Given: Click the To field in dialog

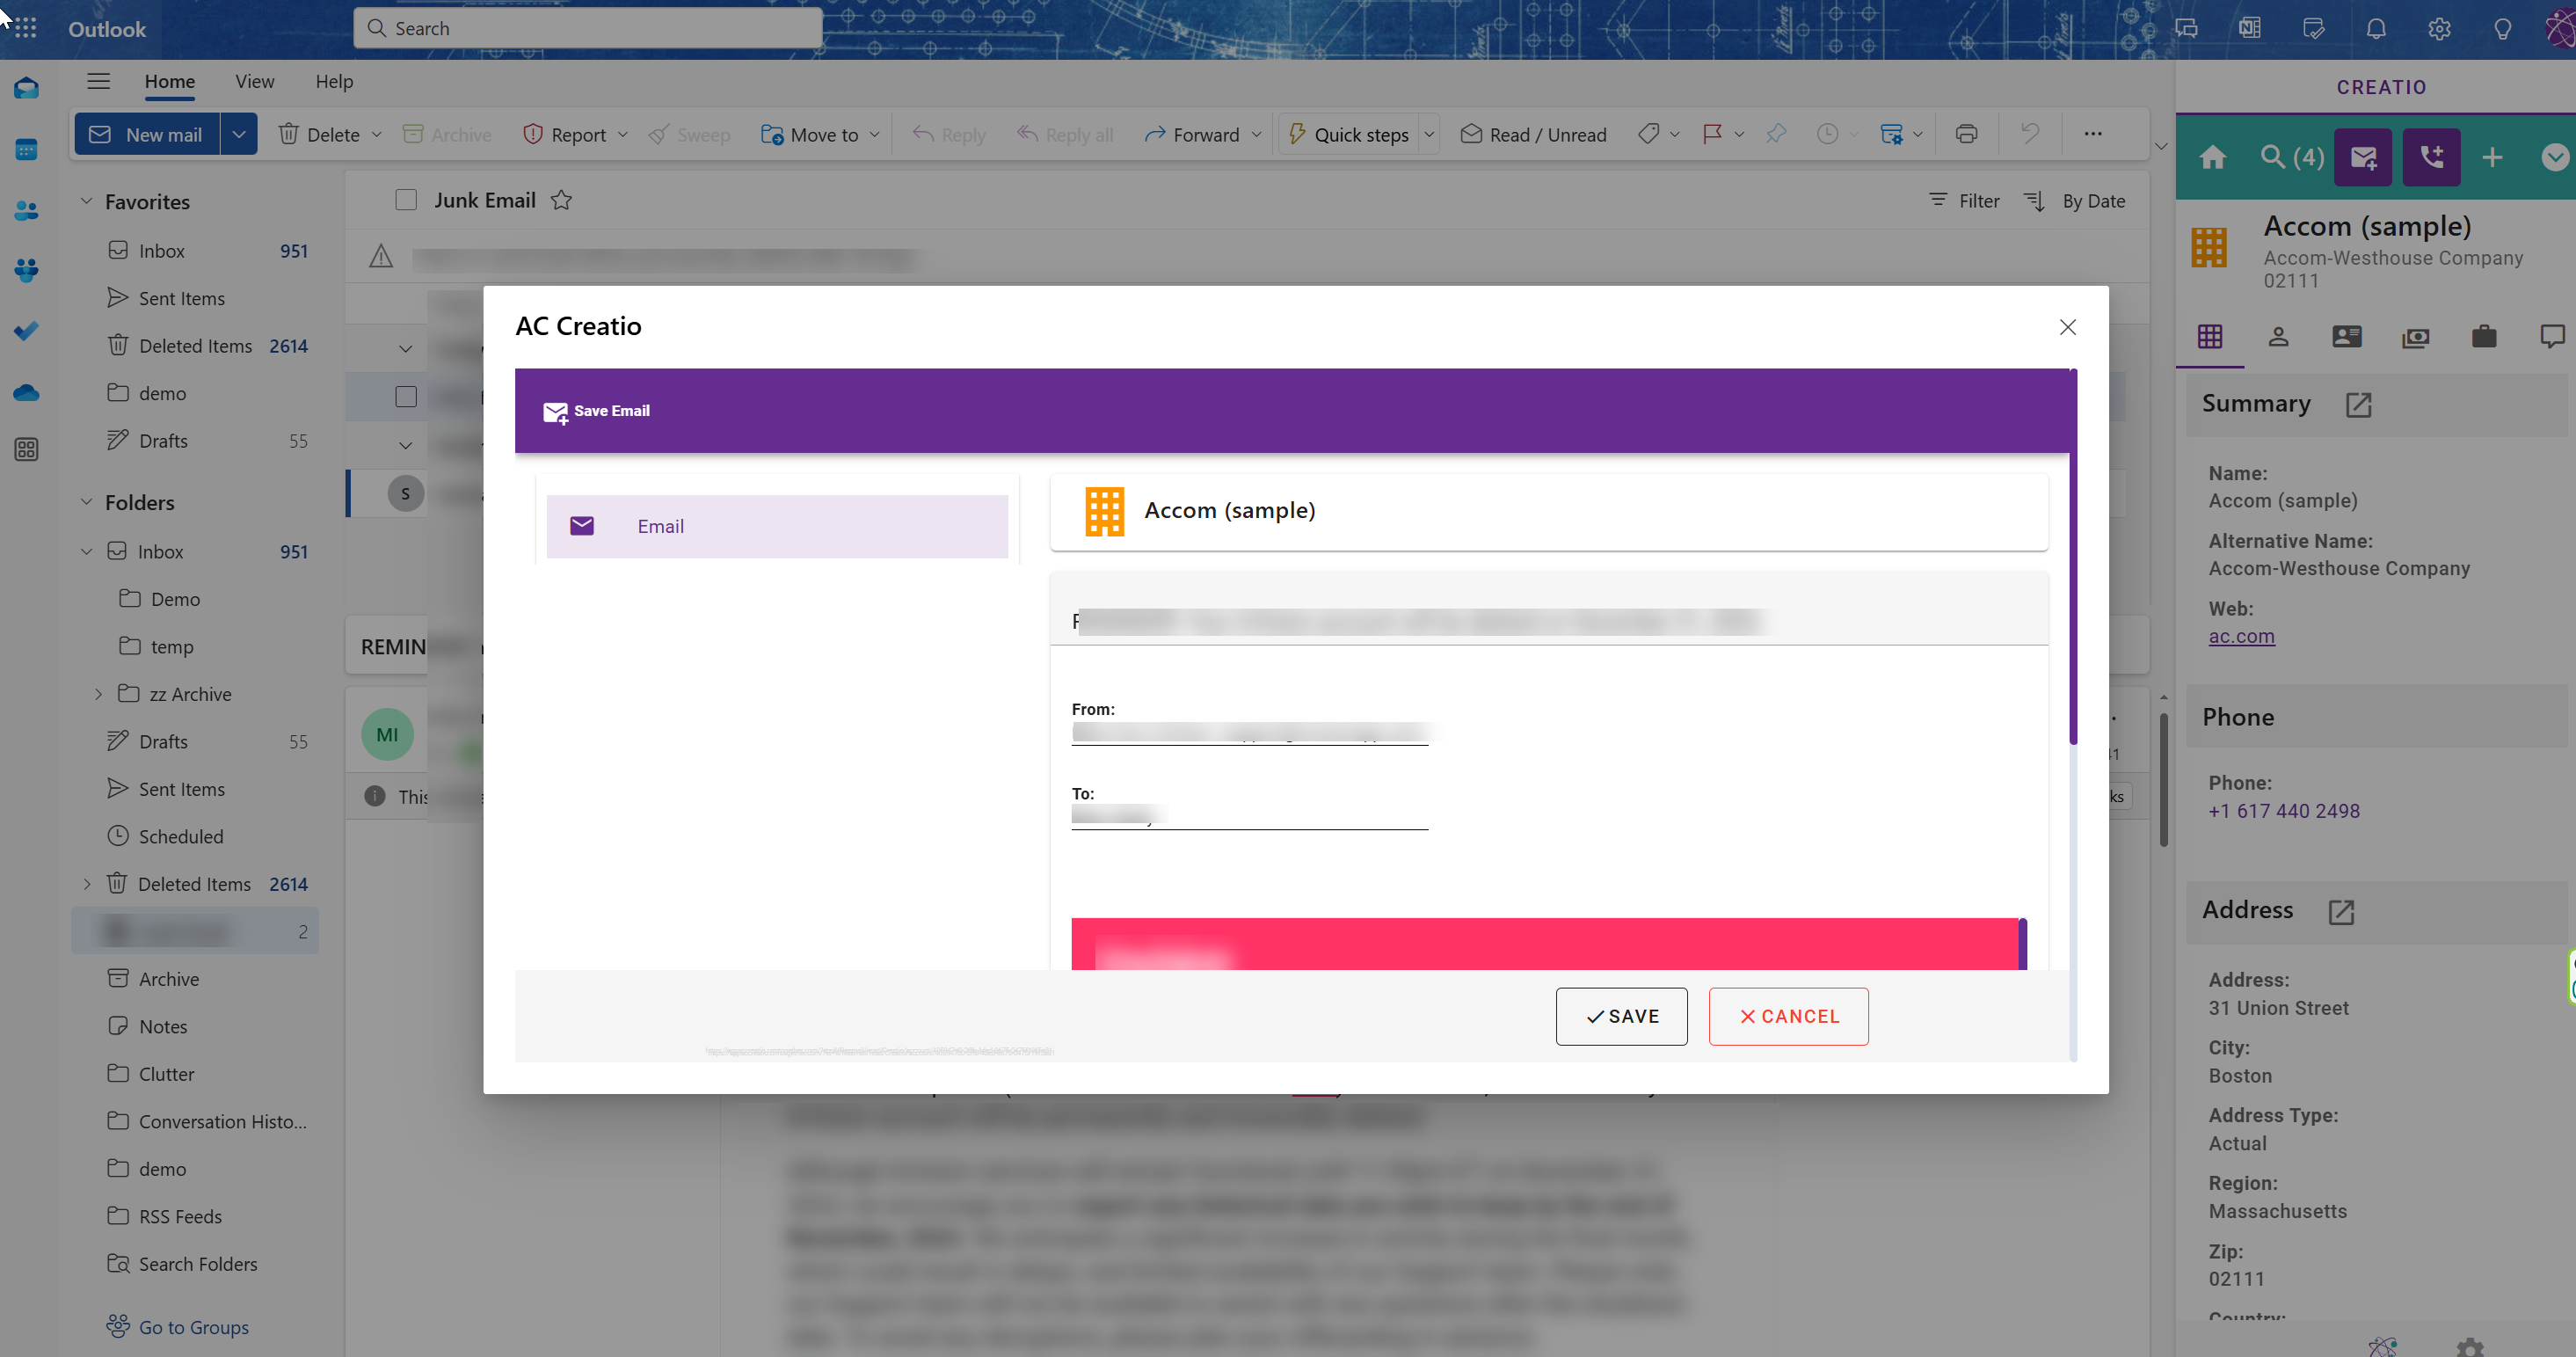Looking at the screenshot, I should (1249, 816).
